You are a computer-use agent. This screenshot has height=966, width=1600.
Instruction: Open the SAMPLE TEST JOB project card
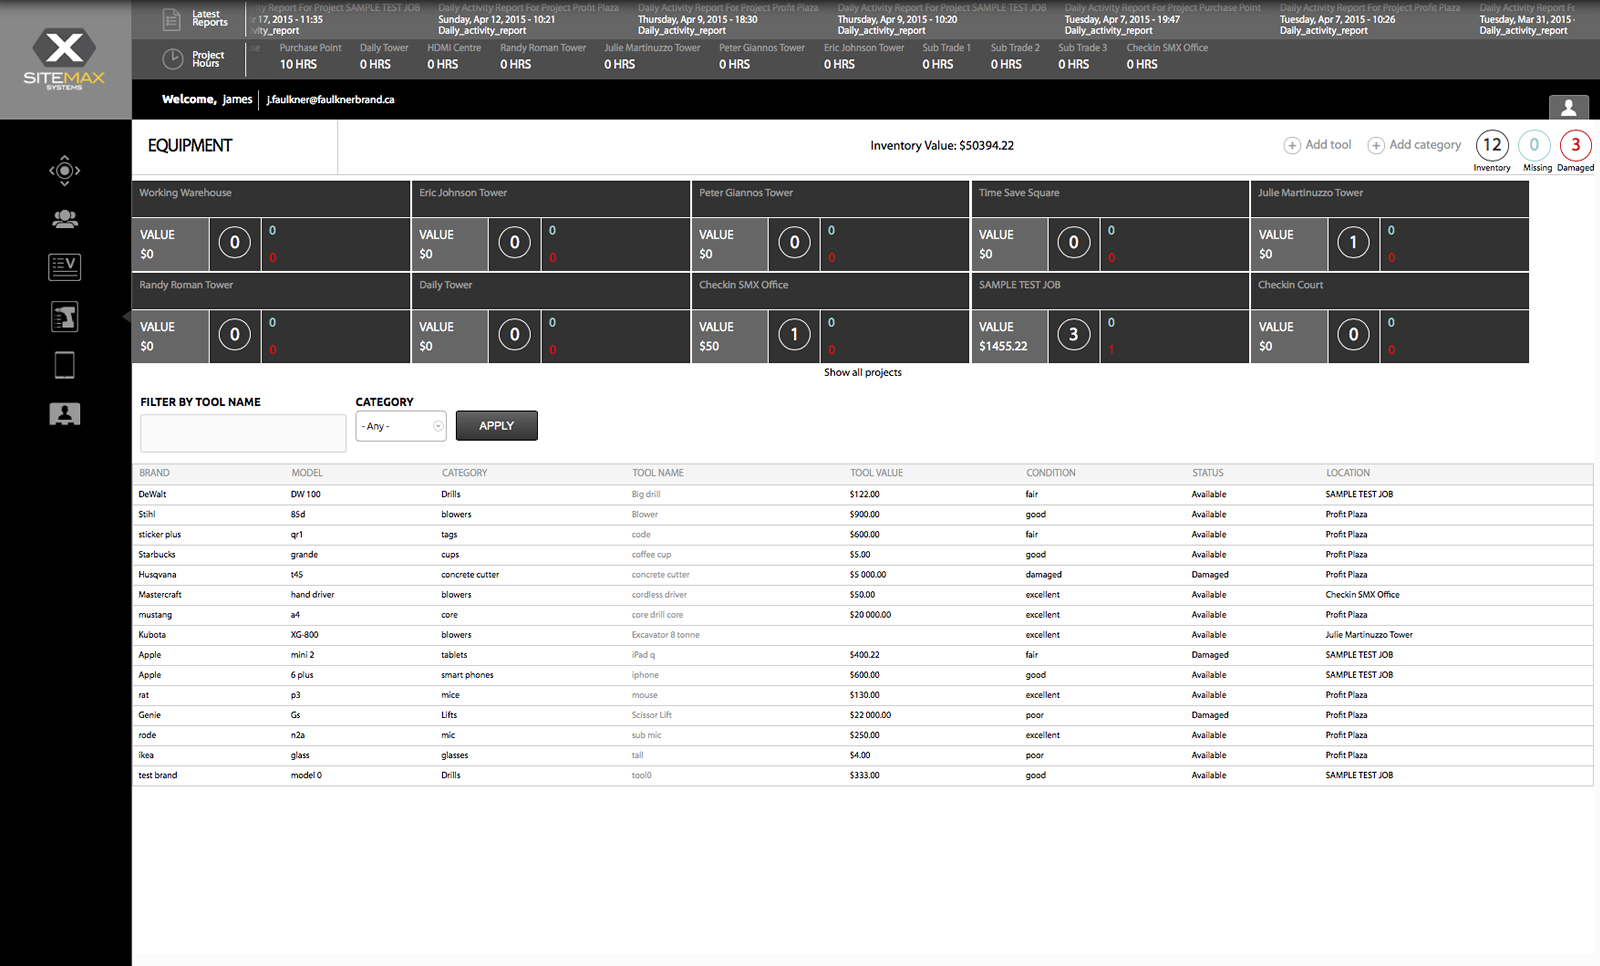1110,317
